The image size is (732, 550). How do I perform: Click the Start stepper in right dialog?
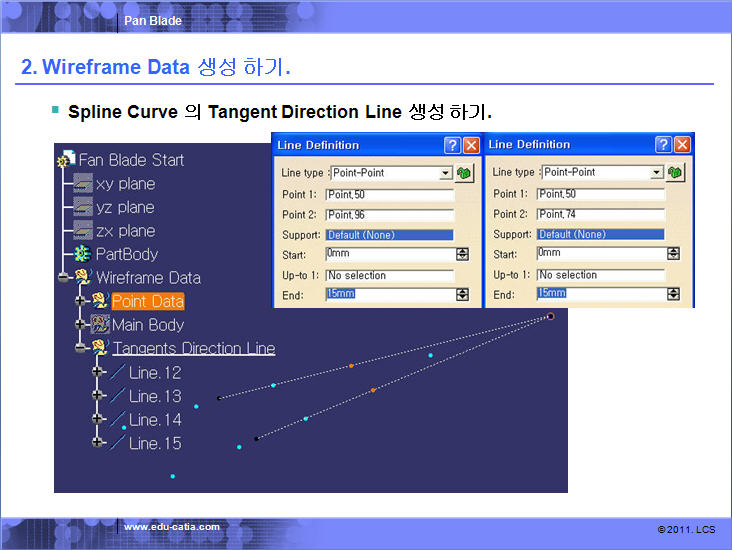[x=673, y=254]
